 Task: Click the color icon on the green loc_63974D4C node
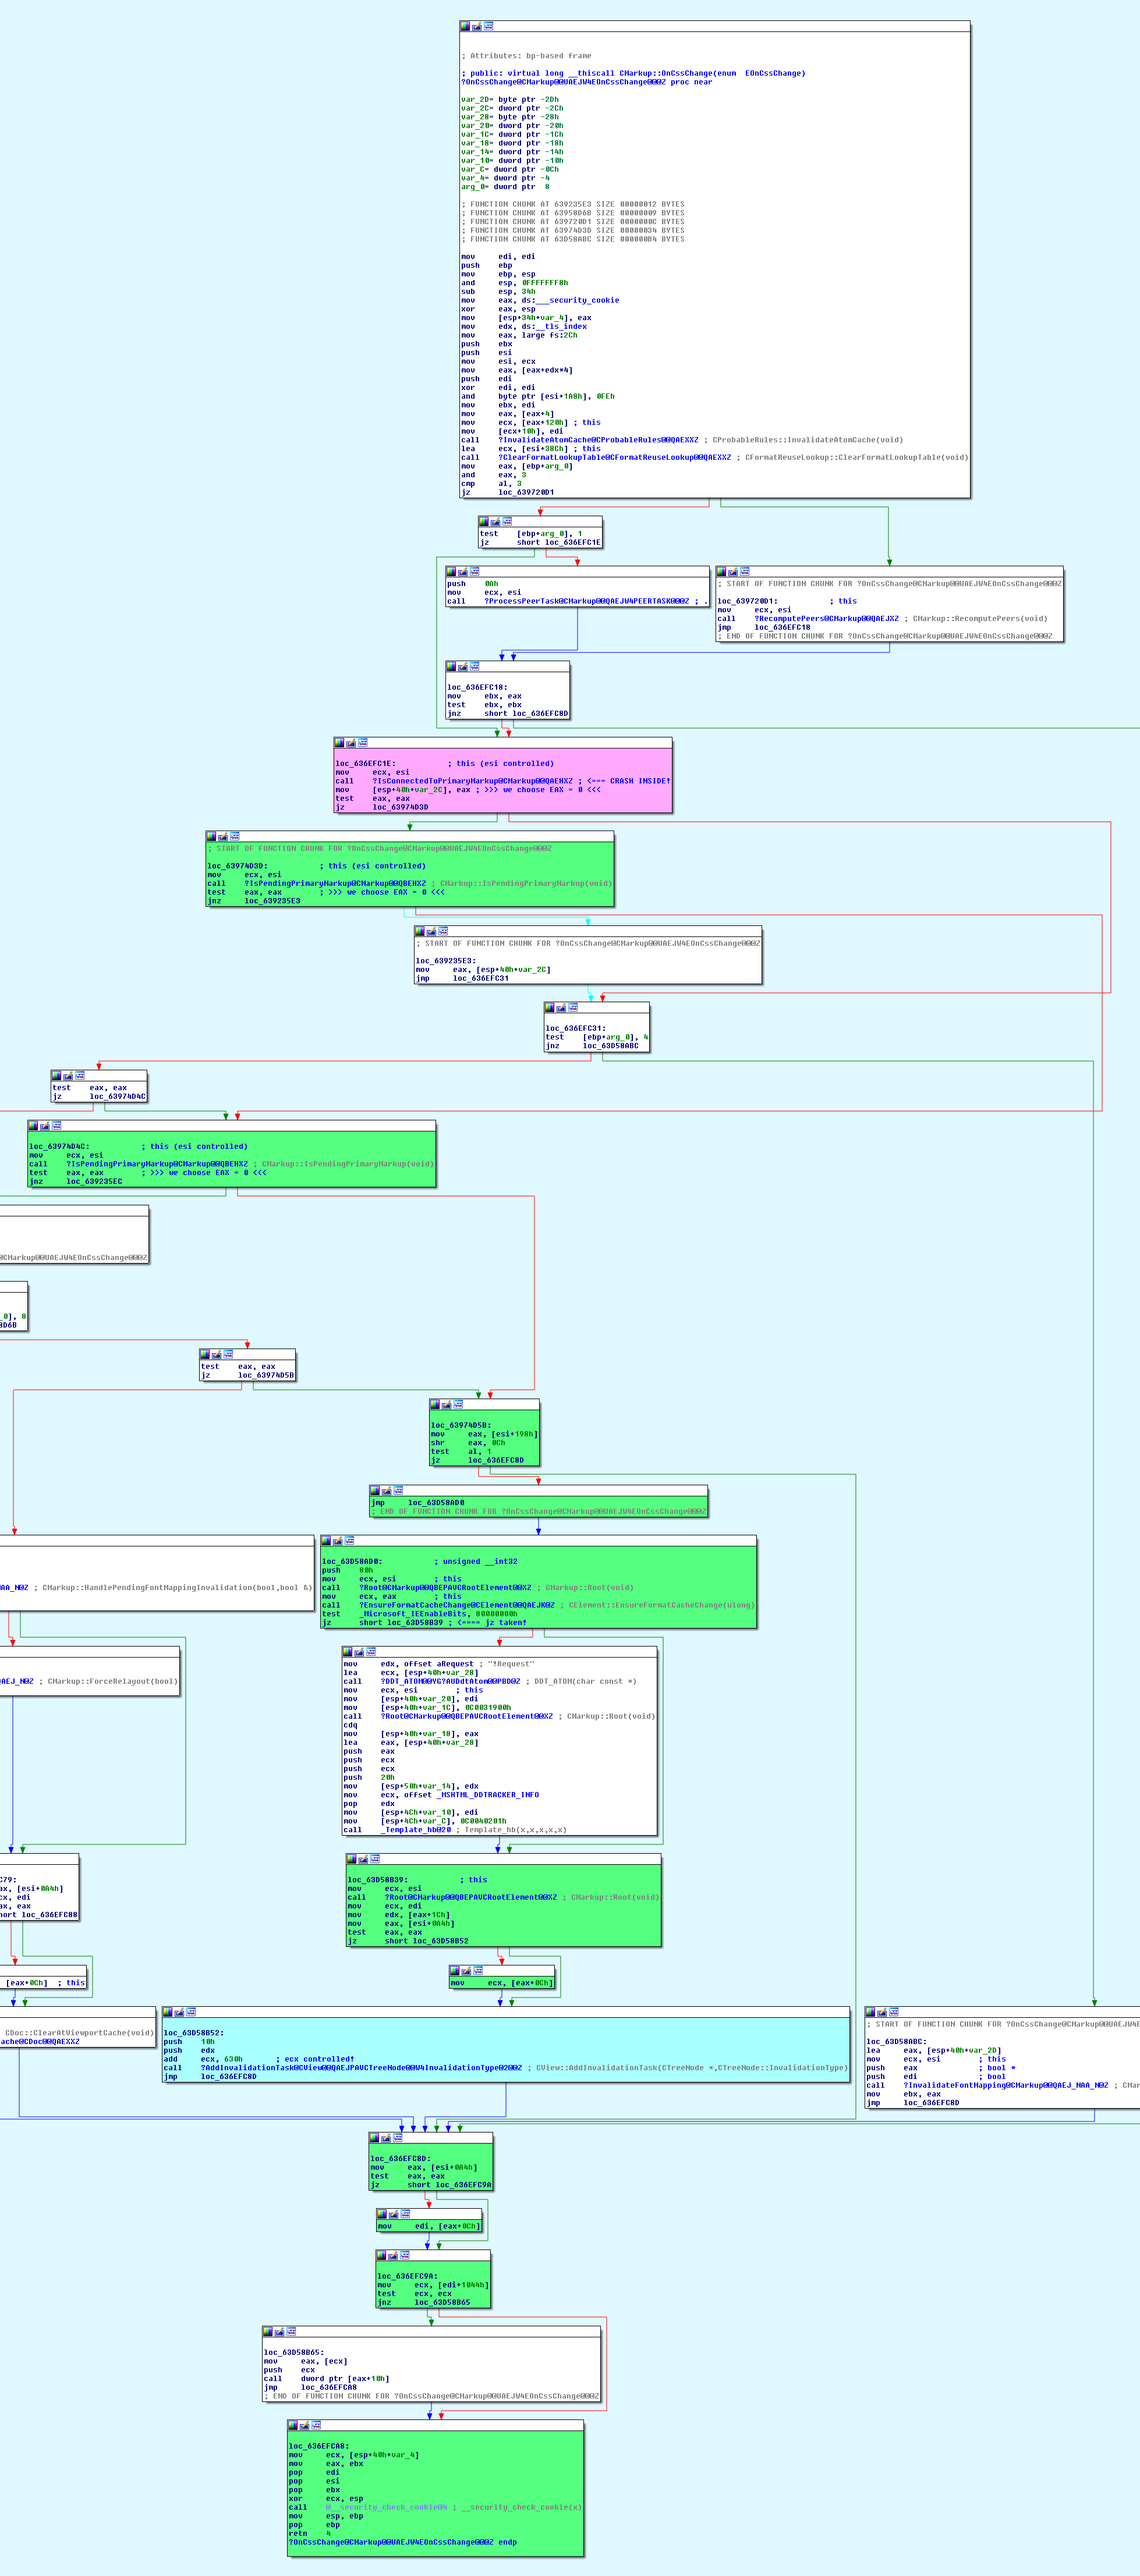[33, 1125]
